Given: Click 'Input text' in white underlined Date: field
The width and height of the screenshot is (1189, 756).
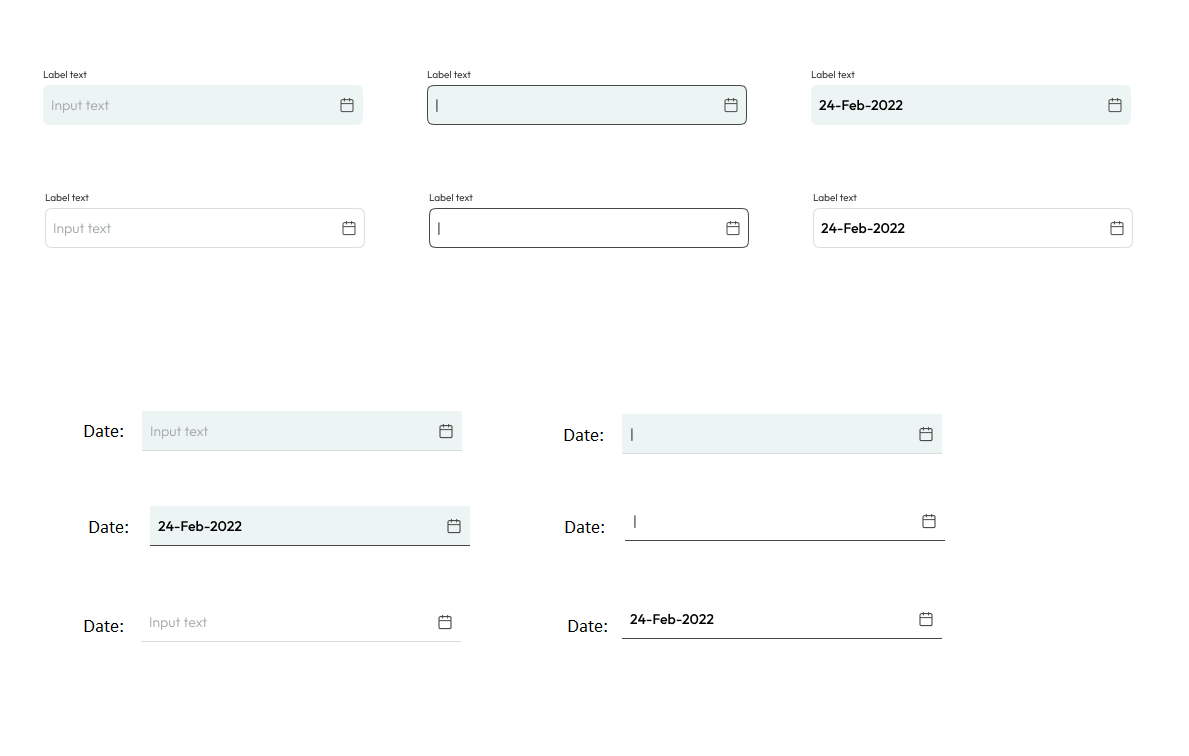Looking at the screenshot, I should tap(178, 623).
